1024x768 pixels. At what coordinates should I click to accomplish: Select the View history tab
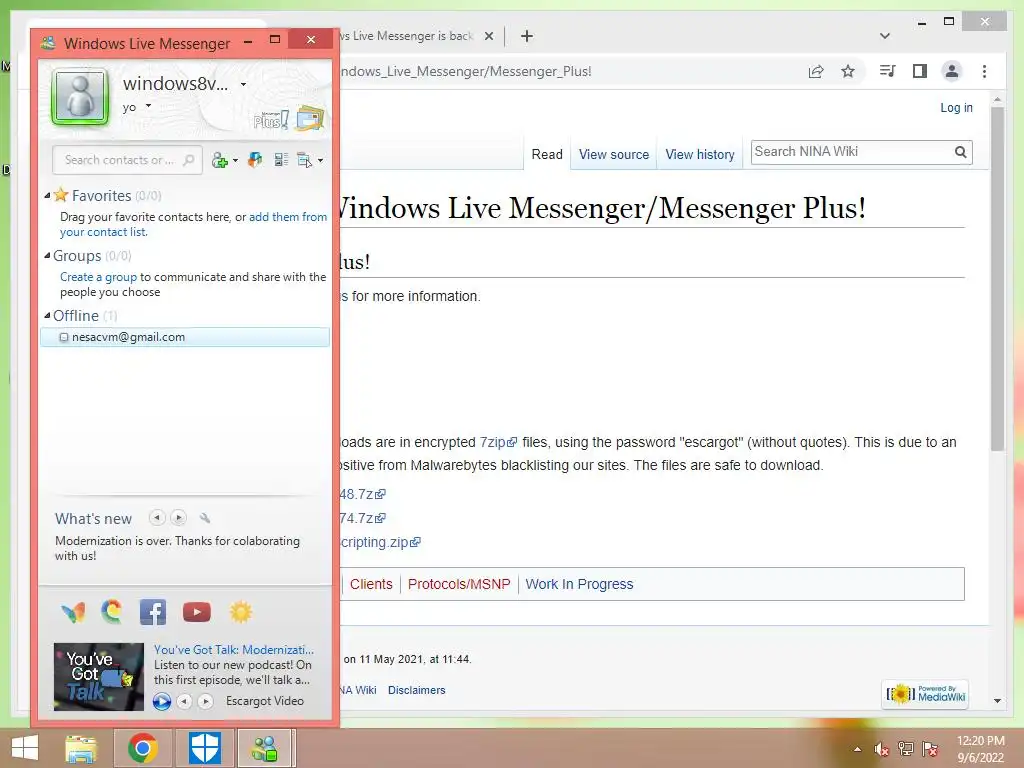click(700, 155)
